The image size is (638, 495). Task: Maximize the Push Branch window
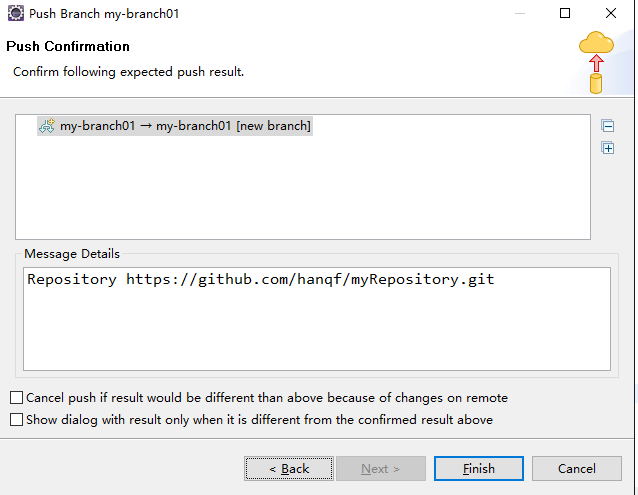[x=565, y=13]
